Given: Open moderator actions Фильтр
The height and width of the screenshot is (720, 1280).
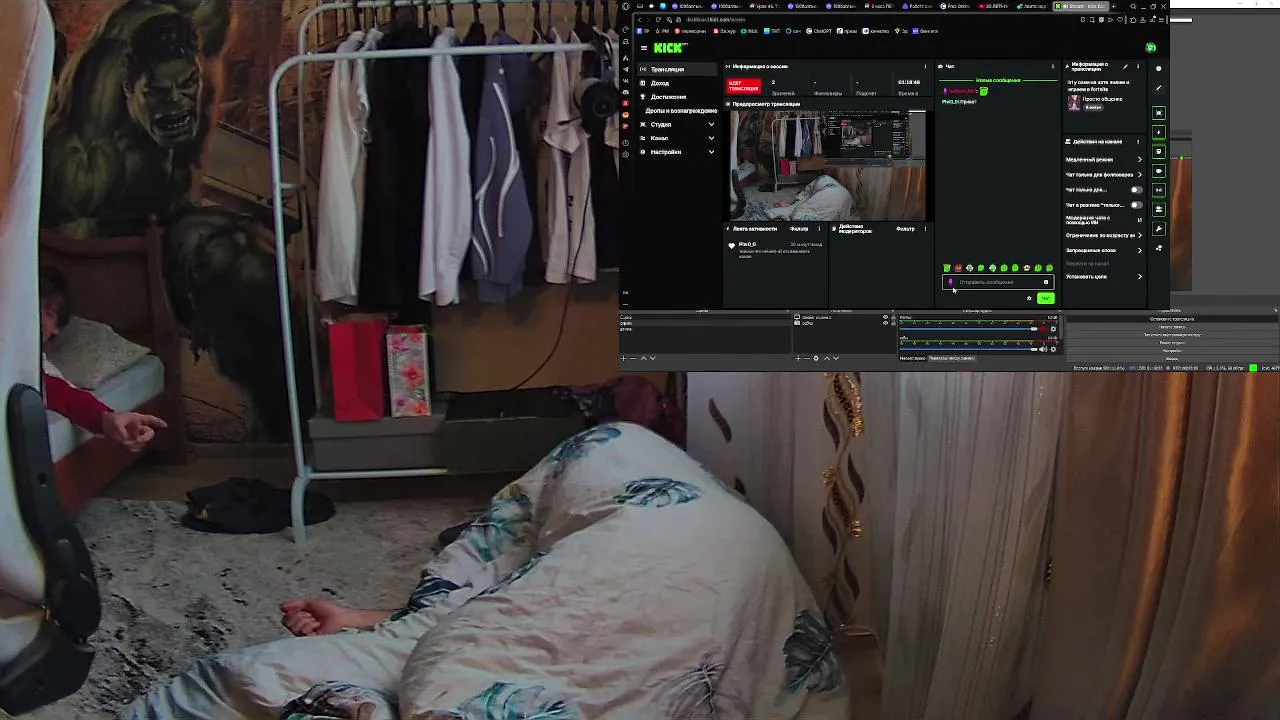Looking at the screenshot, I should 905,229.
